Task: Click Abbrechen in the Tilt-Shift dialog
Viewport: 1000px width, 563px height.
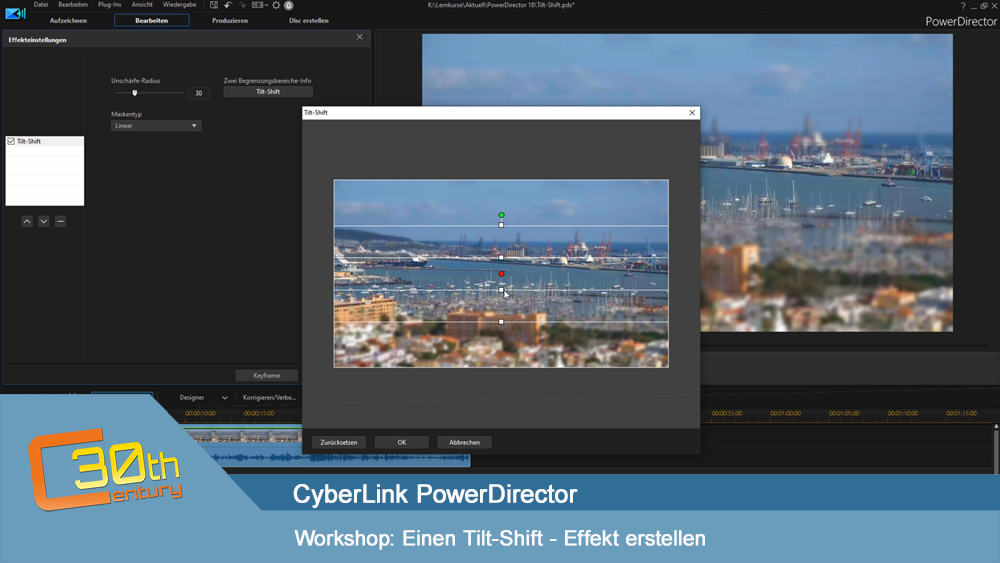Action: click(464, 442)
